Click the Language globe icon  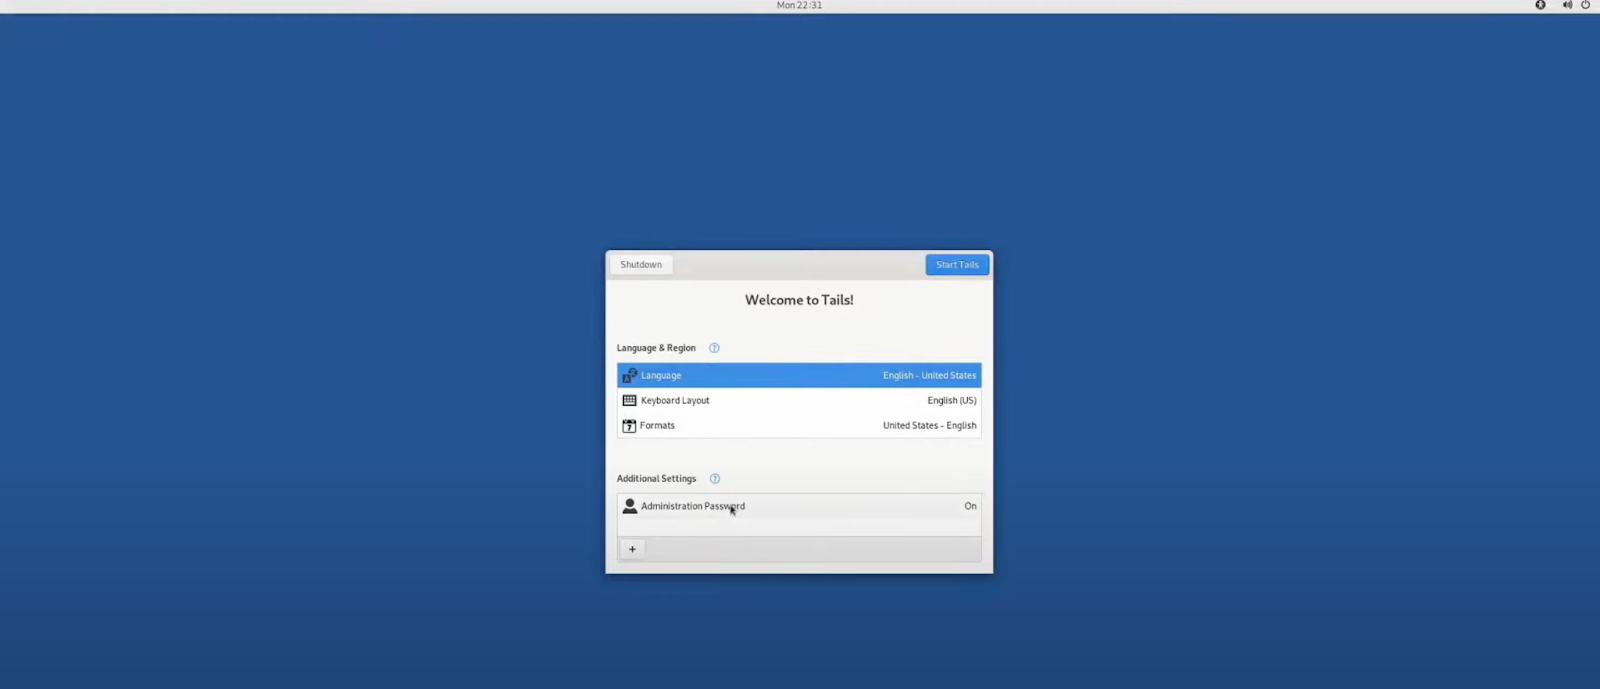pyautogui.click(x=629, y=376)
